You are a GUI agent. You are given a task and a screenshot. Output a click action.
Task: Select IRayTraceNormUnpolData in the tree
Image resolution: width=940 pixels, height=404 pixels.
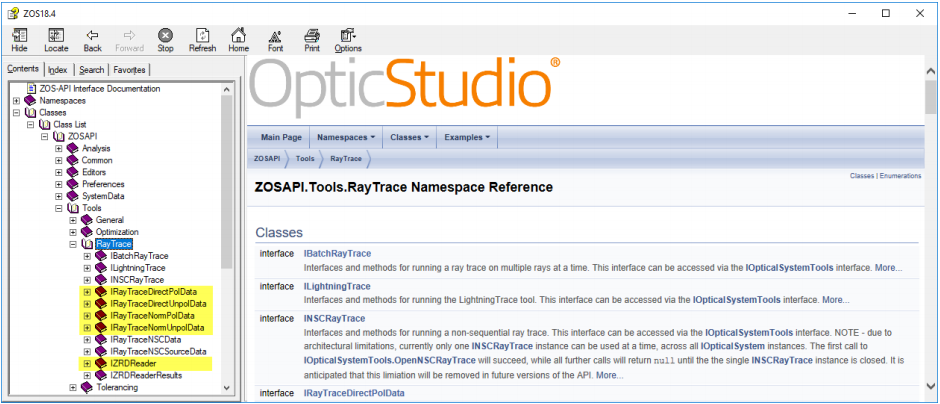157,328
